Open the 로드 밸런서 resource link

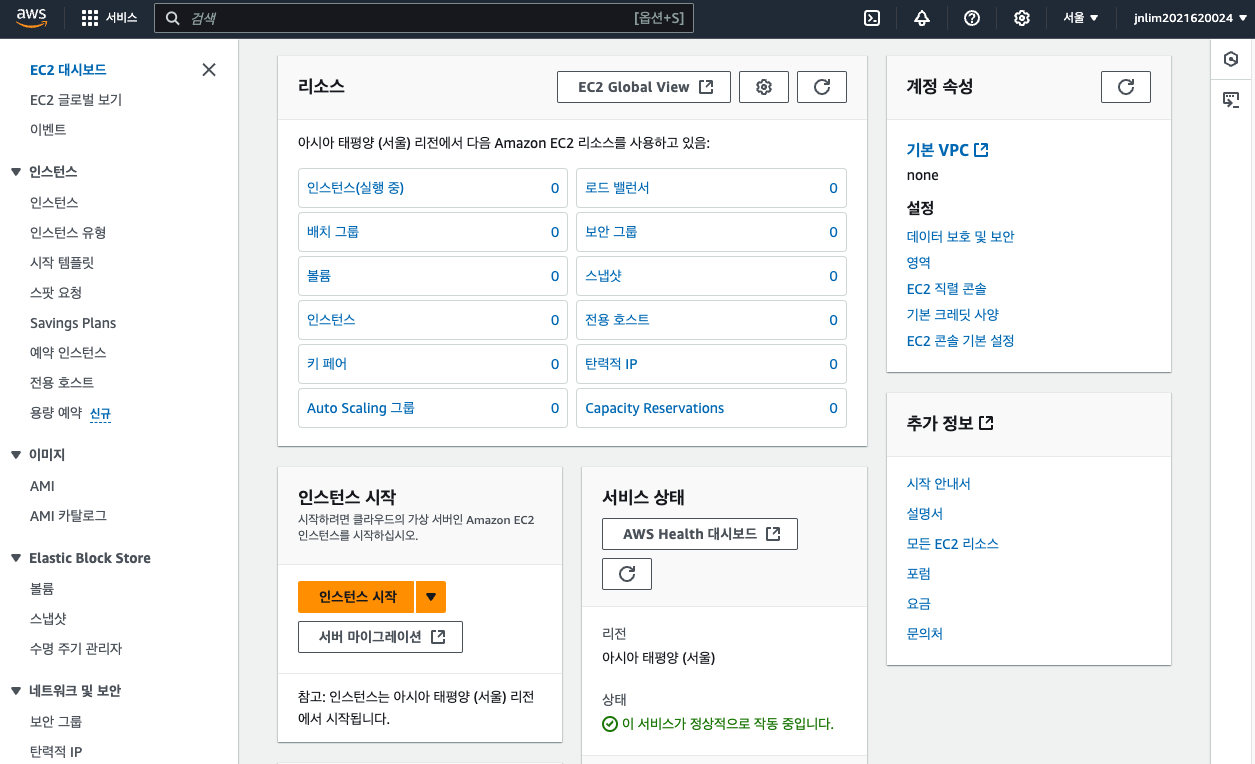[x=617, y=188]
